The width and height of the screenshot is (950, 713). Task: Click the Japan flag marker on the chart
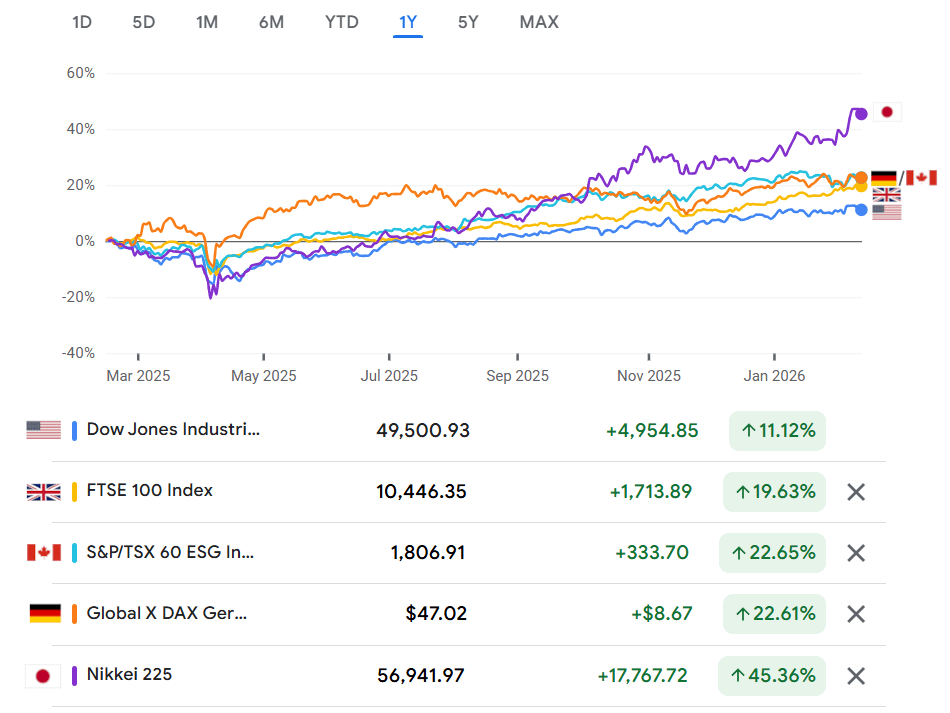886,112
